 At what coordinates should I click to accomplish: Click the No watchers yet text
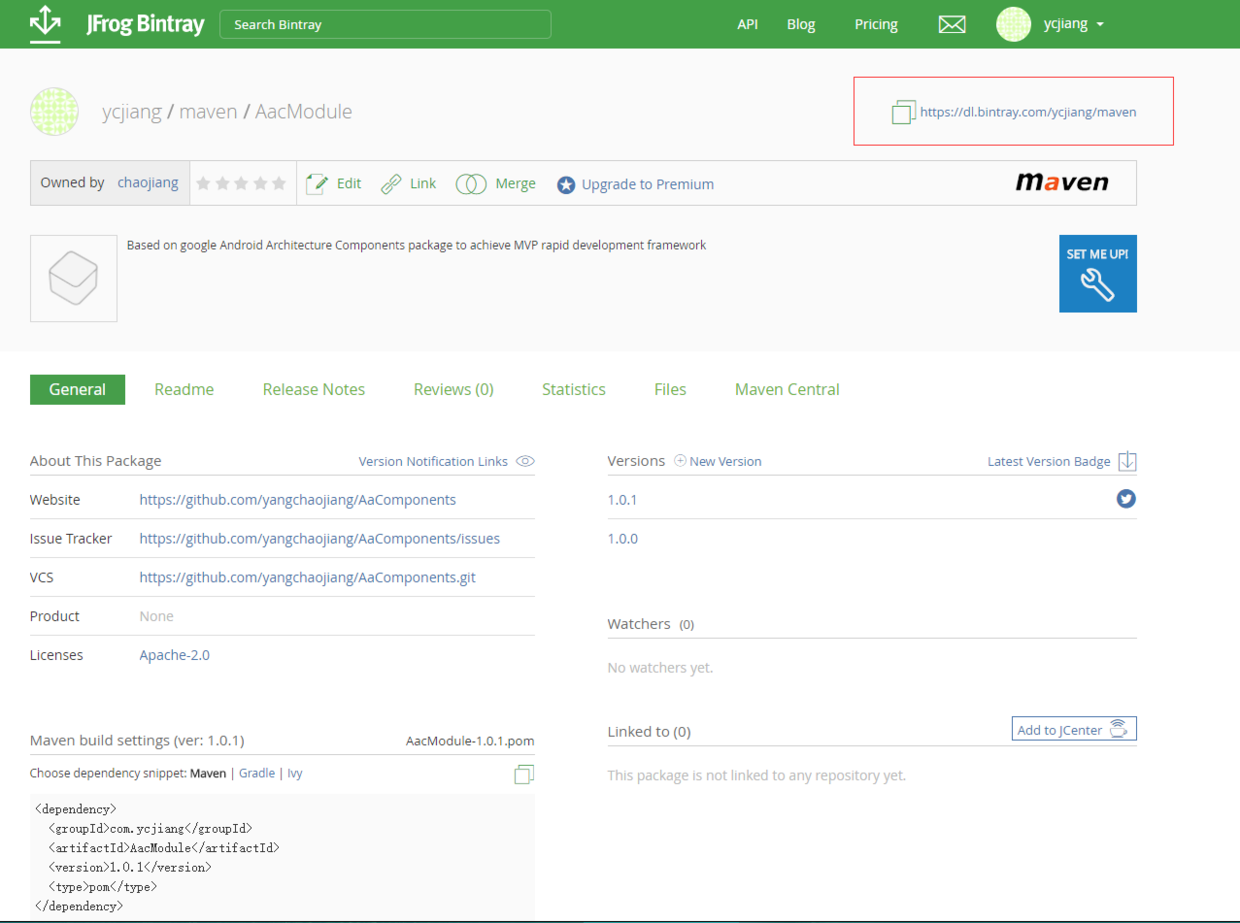click(660, 667)
